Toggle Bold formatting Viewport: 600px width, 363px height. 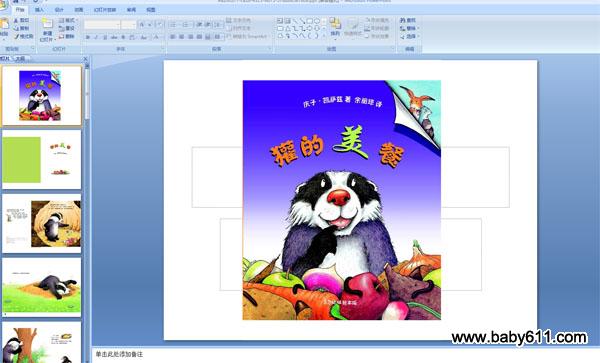[x=88, y=37]
